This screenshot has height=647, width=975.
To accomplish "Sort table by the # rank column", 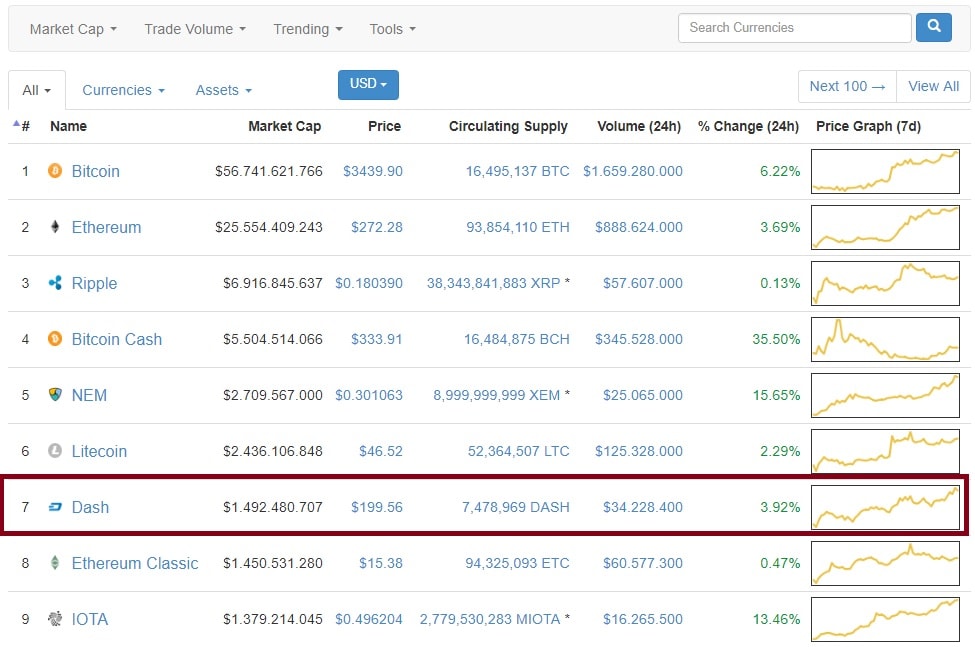I will pyautogui.click(x=24, y=126).
